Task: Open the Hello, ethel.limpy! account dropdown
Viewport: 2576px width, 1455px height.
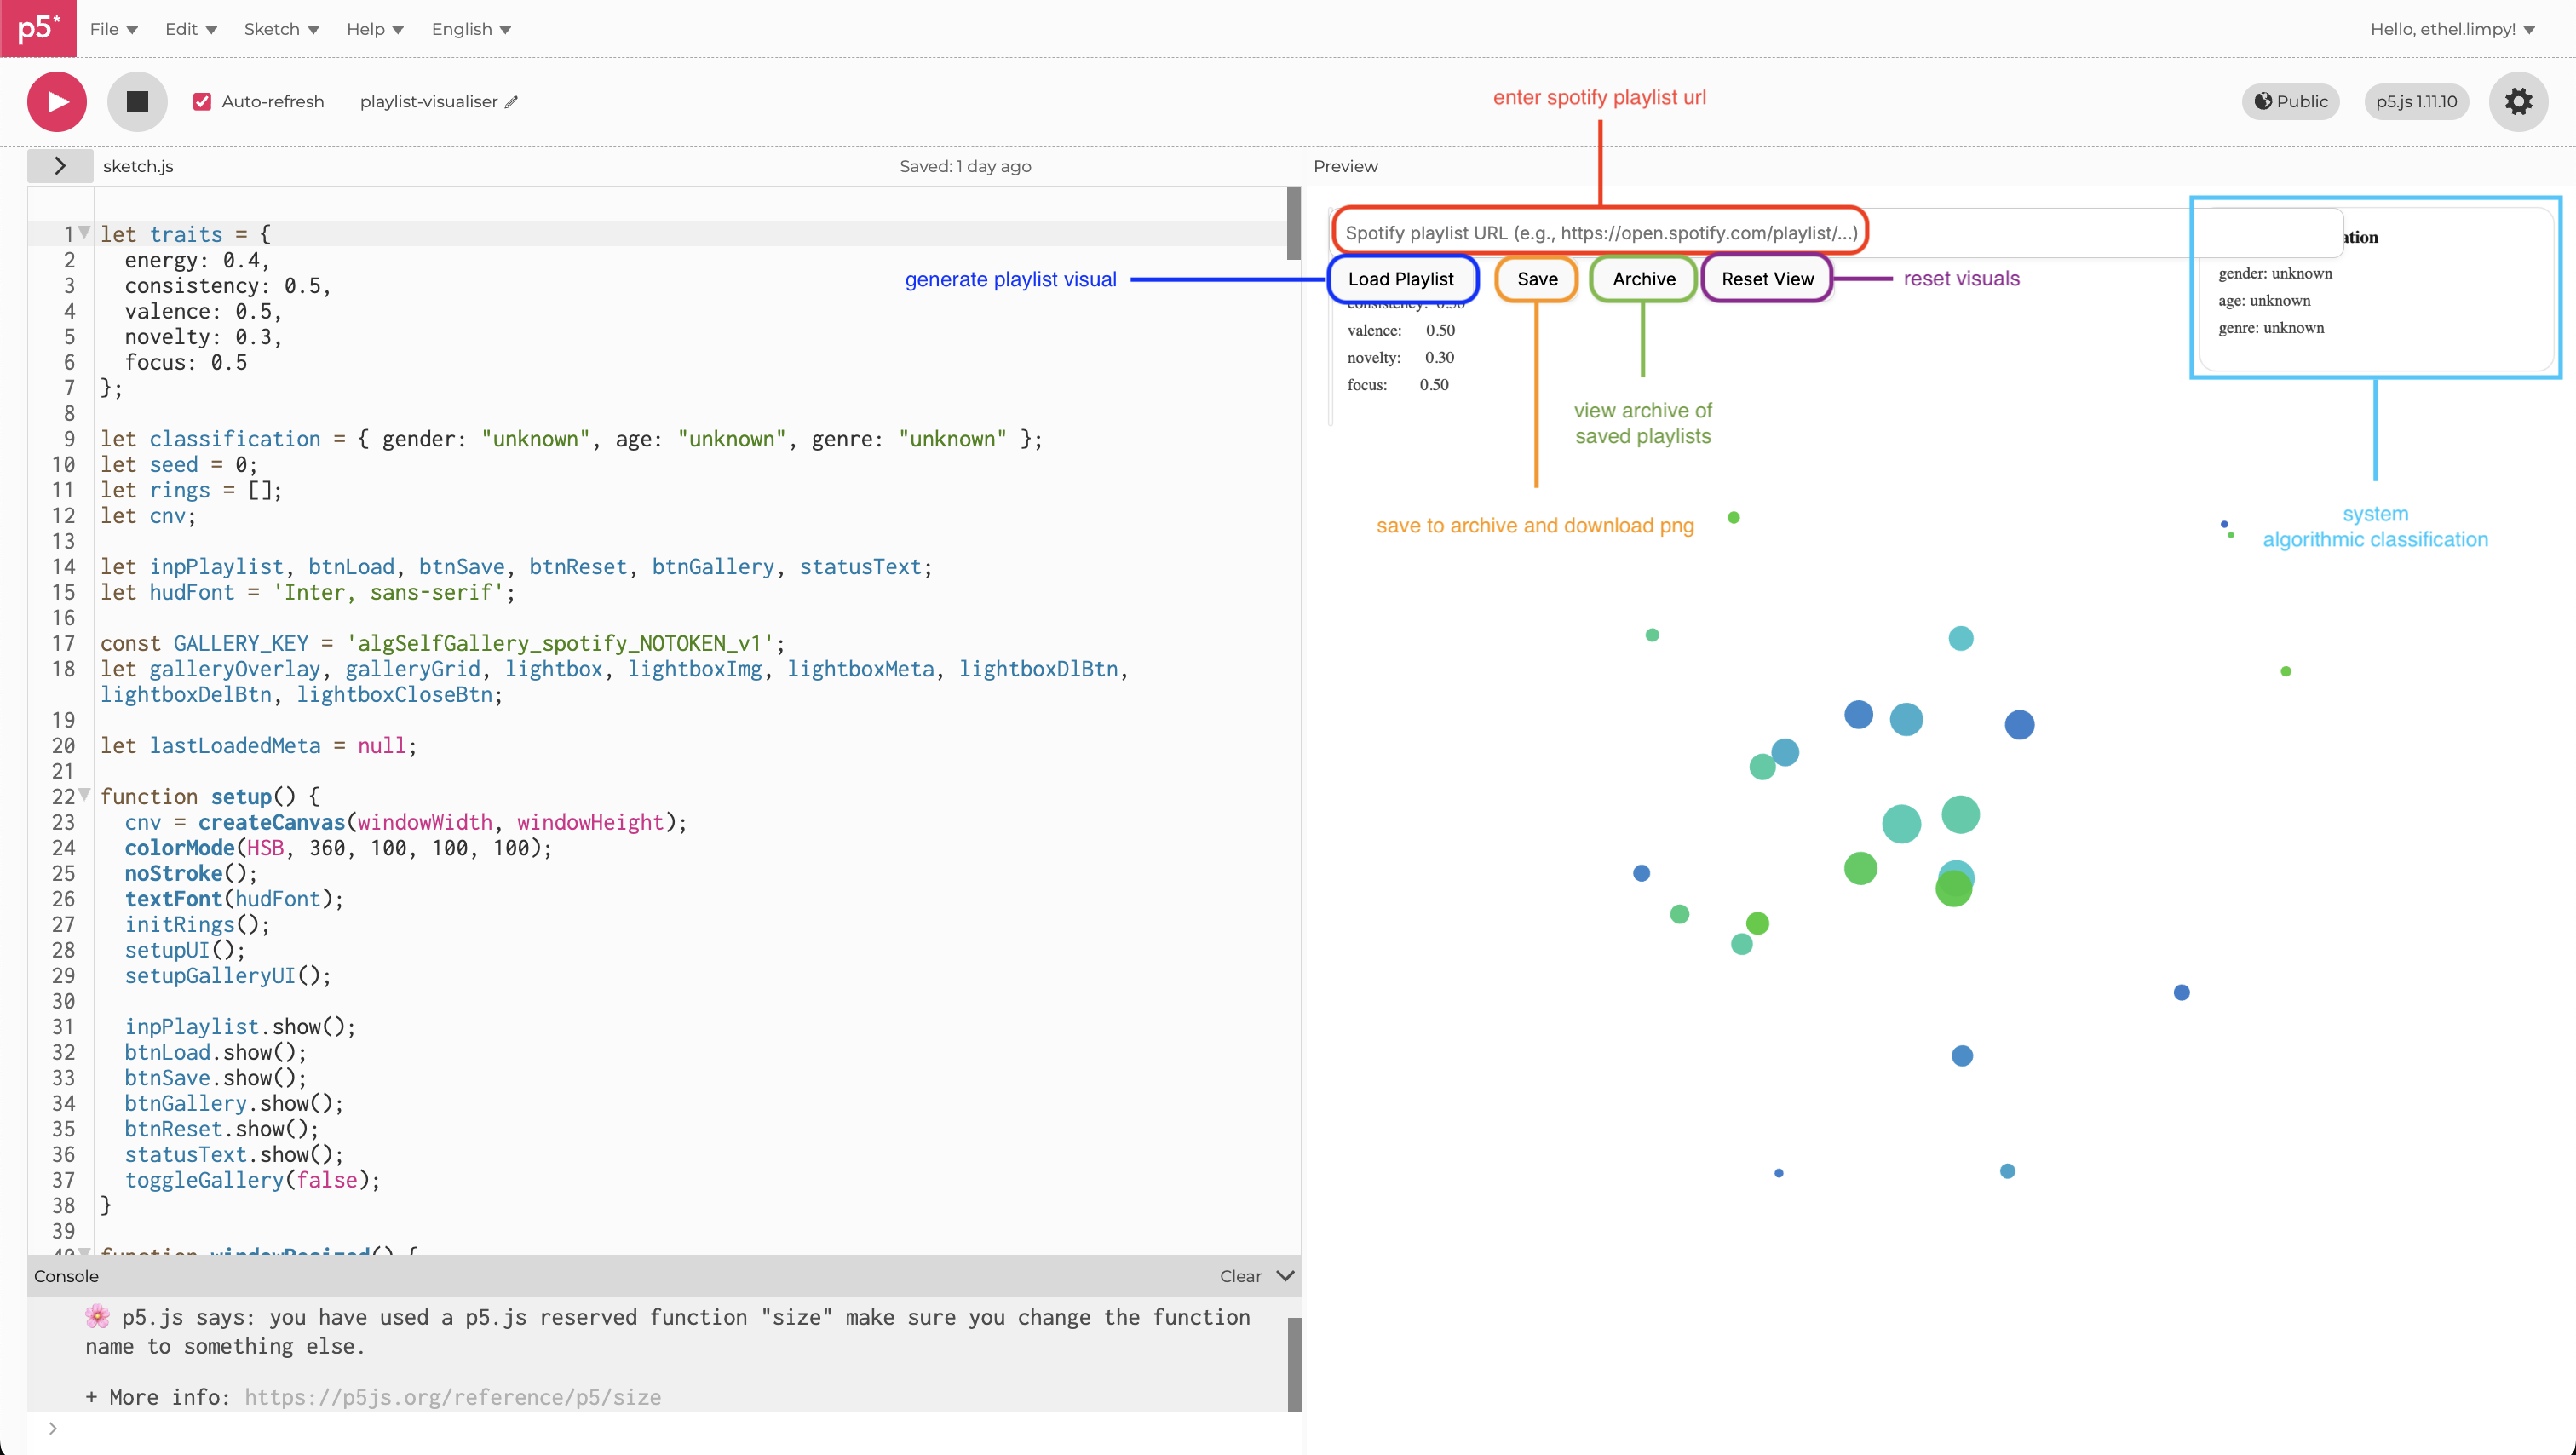Action: 2451,29
